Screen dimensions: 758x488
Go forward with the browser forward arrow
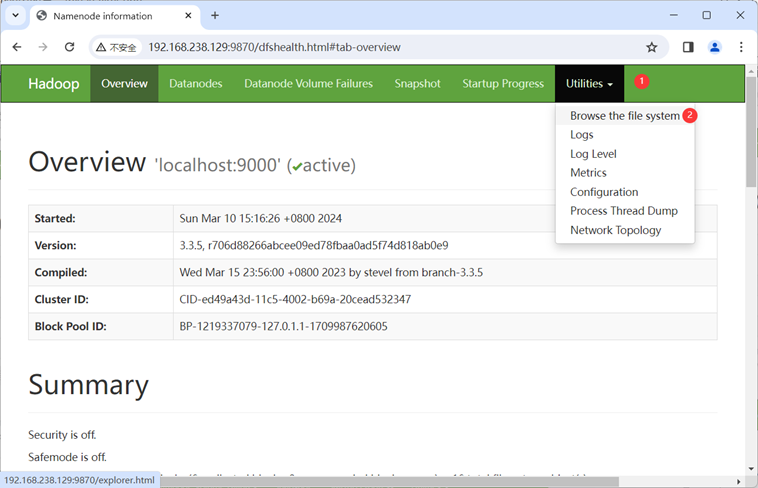click(43, 47)
